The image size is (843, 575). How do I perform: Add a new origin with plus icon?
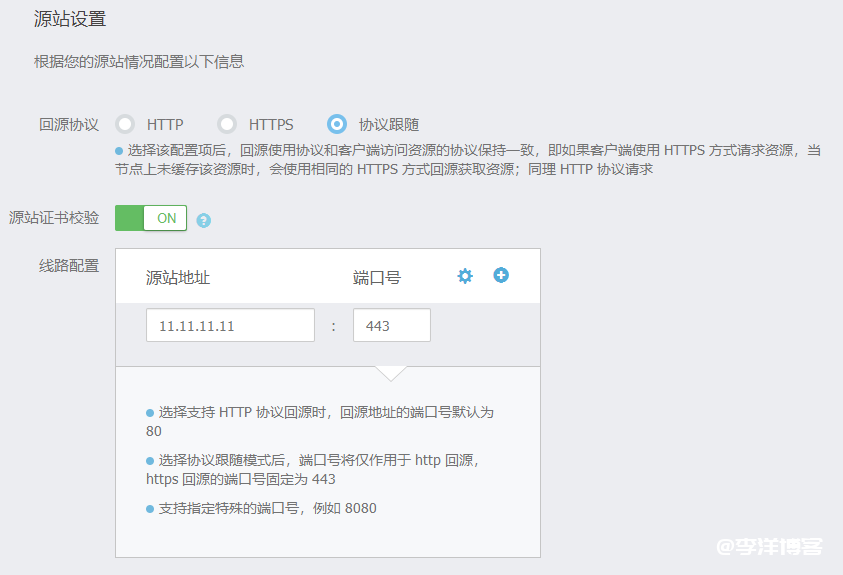click(501, 275)
